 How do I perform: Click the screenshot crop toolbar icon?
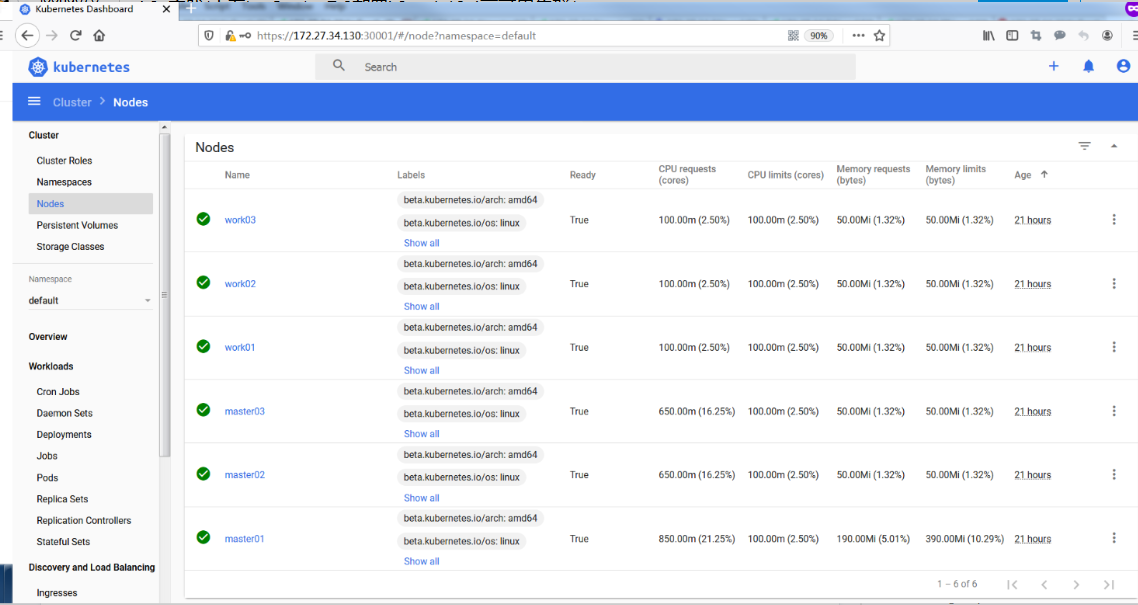pyautogui.click(x=1036, y=35)
